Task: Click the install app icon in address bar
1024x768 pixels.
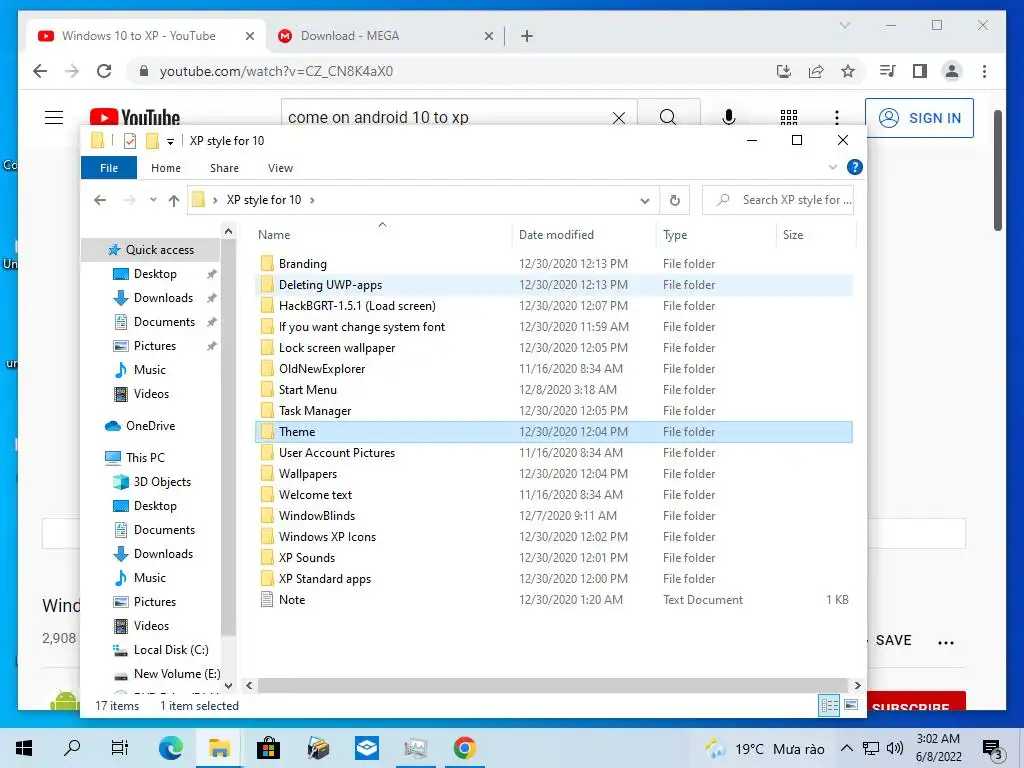Action: [784, 71]
